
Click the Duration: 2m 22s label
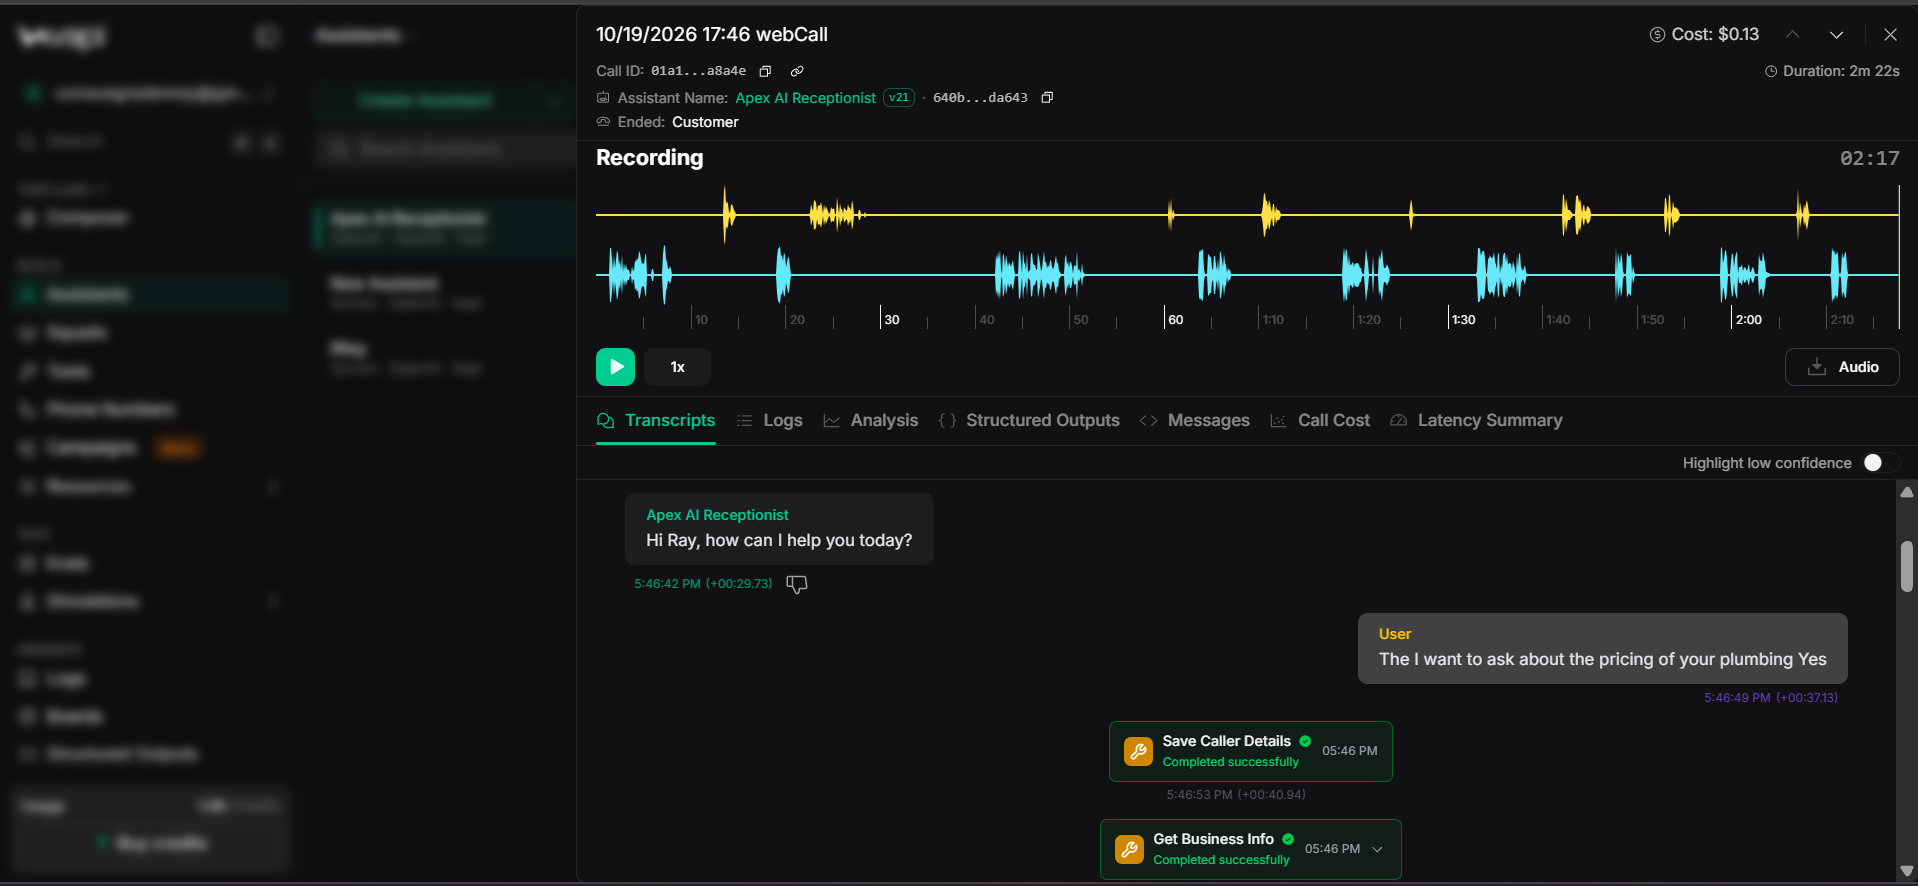tap(1832, 71)
